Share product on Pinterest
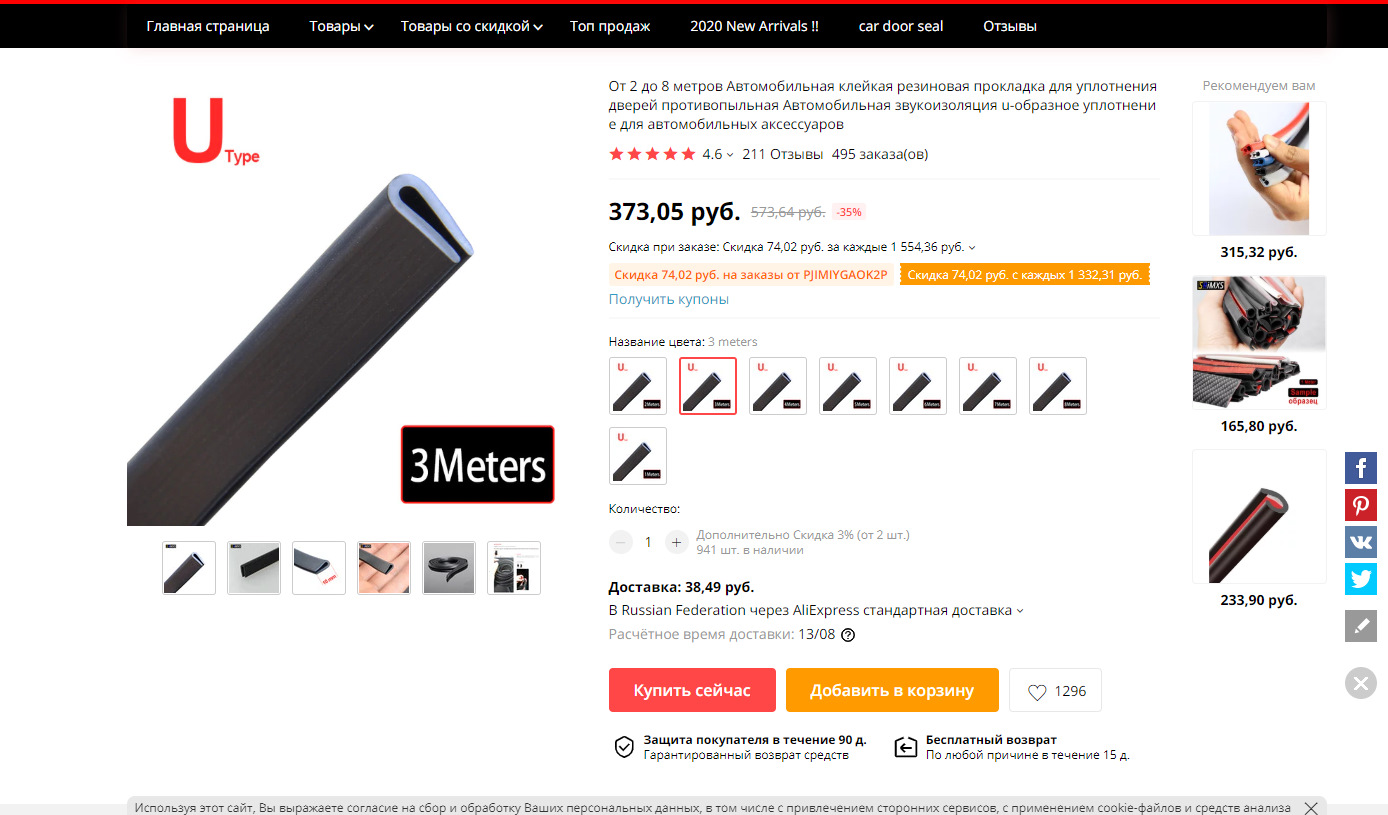The height and width of the screenshot is (815, 1388). (1361, 504)
